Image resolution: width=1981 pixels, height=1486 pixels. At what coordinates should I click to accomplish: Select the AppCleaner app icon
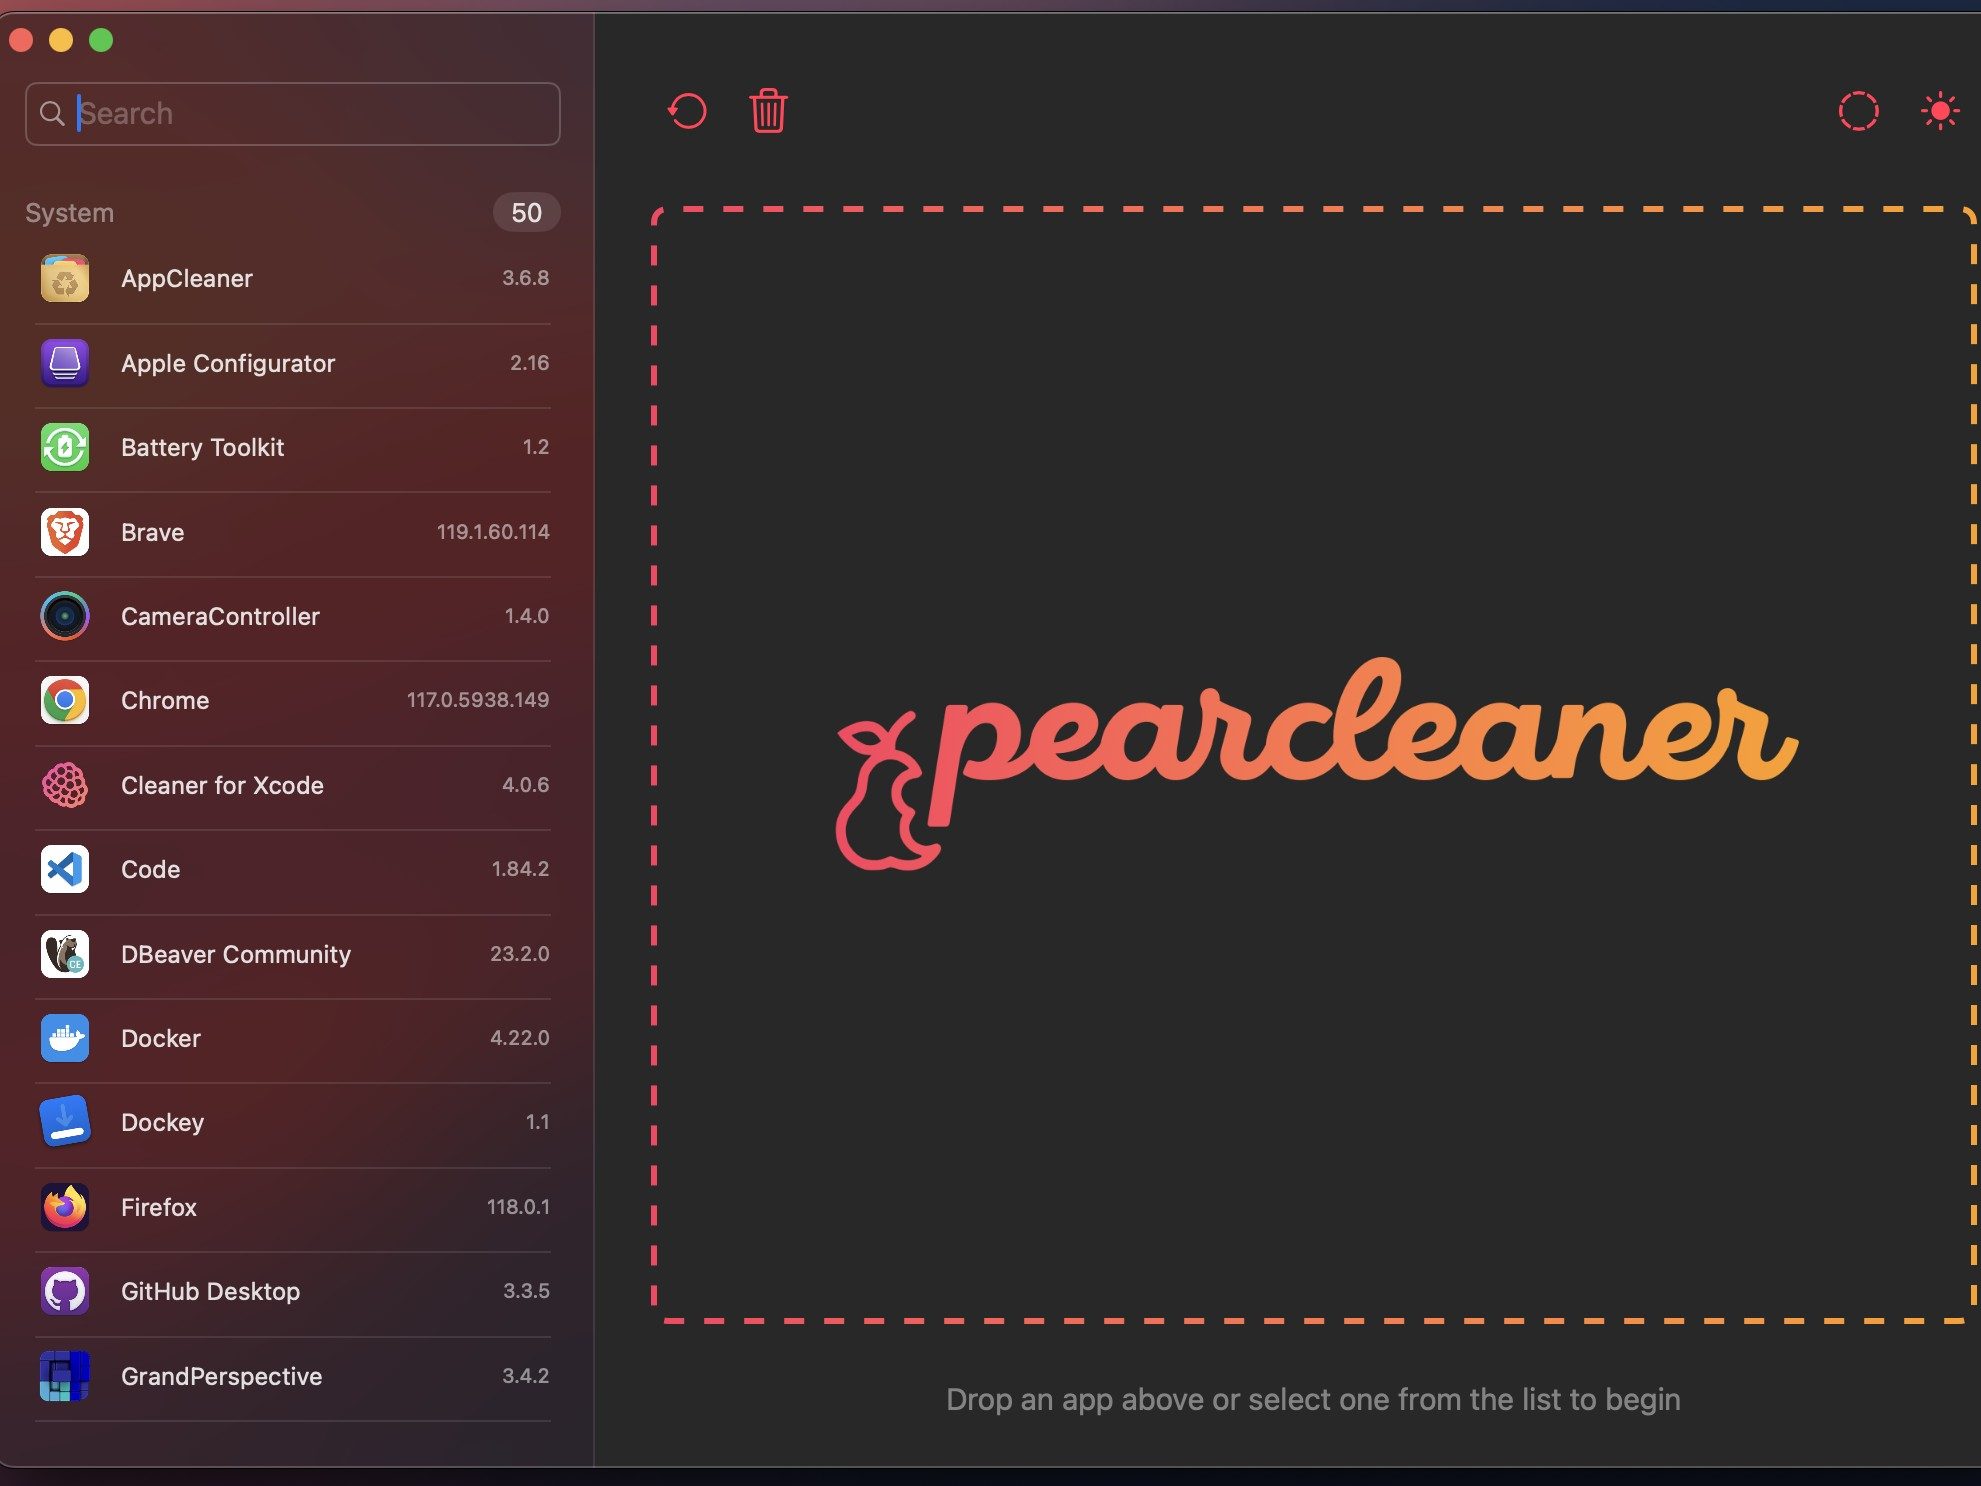click(65, 278)
